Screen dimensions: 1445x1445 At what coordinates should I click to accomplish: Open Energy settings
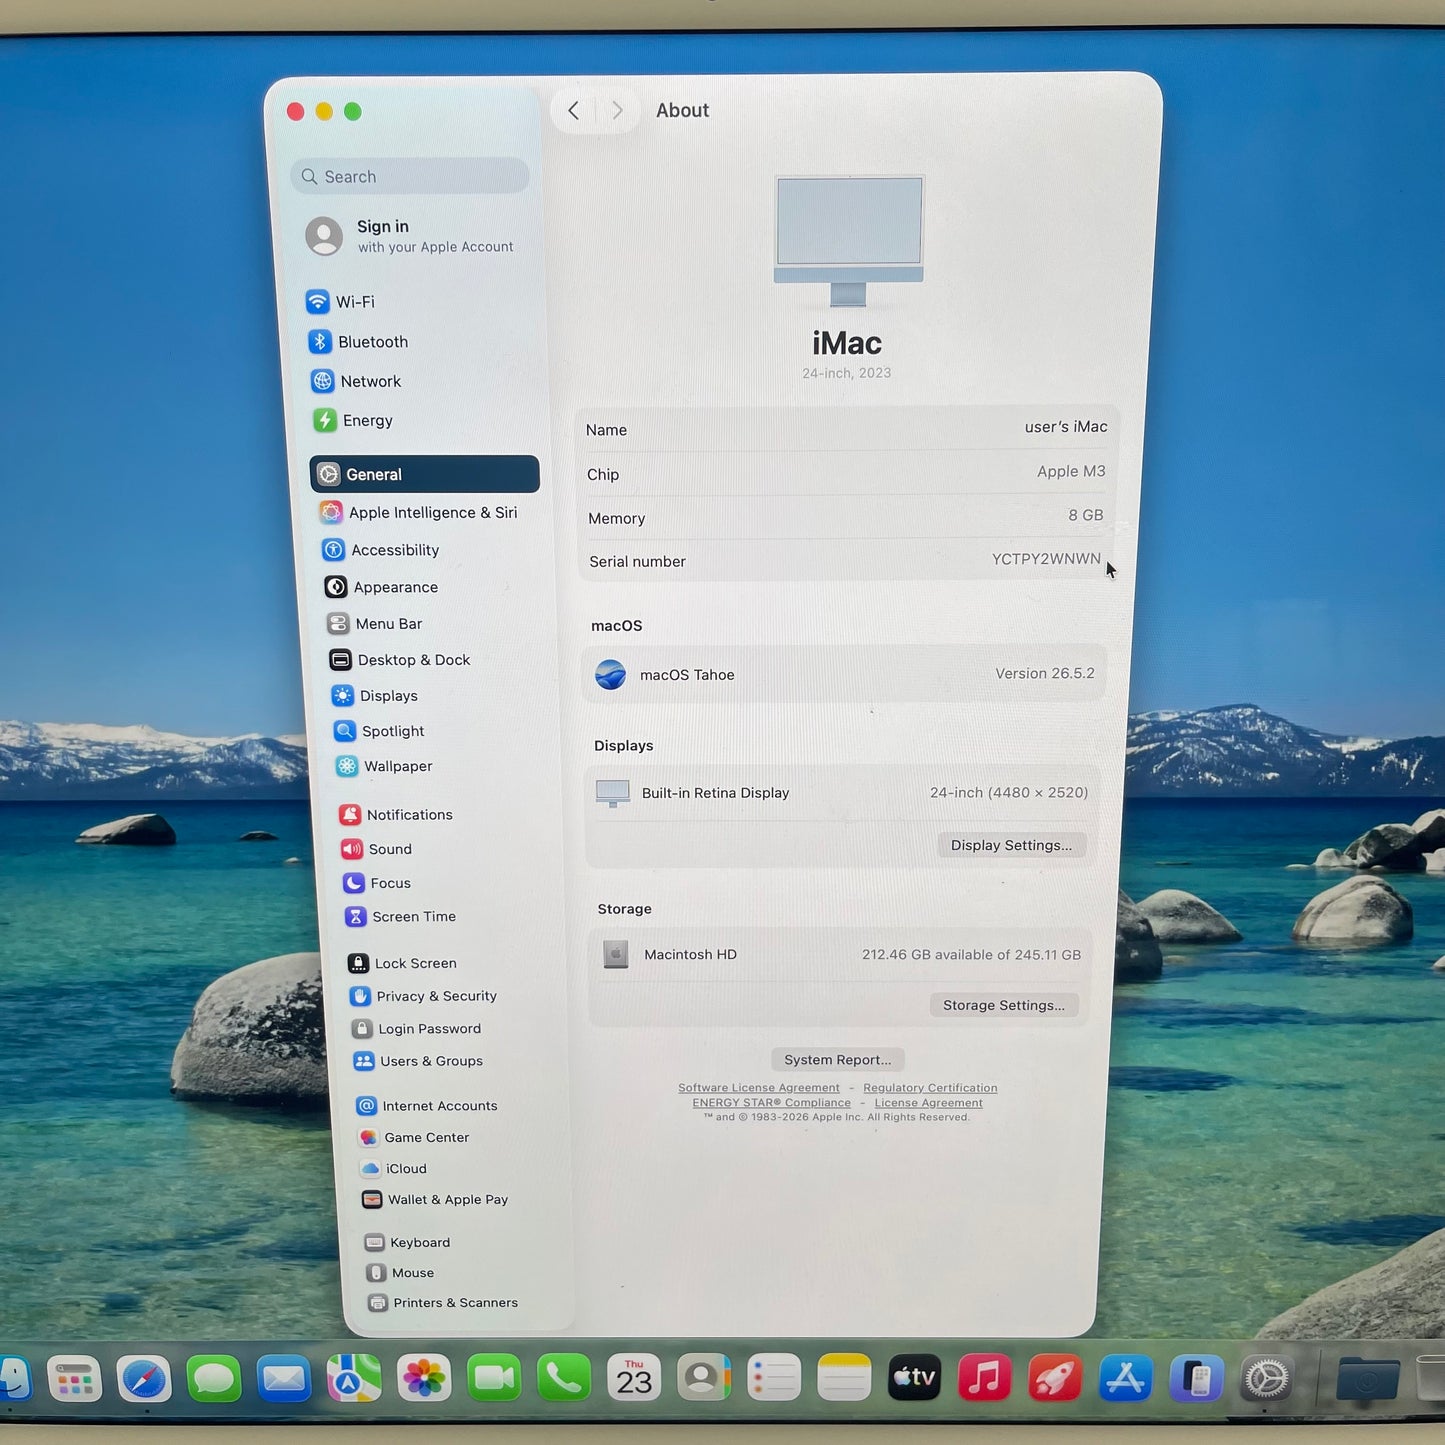coord(352,420)
